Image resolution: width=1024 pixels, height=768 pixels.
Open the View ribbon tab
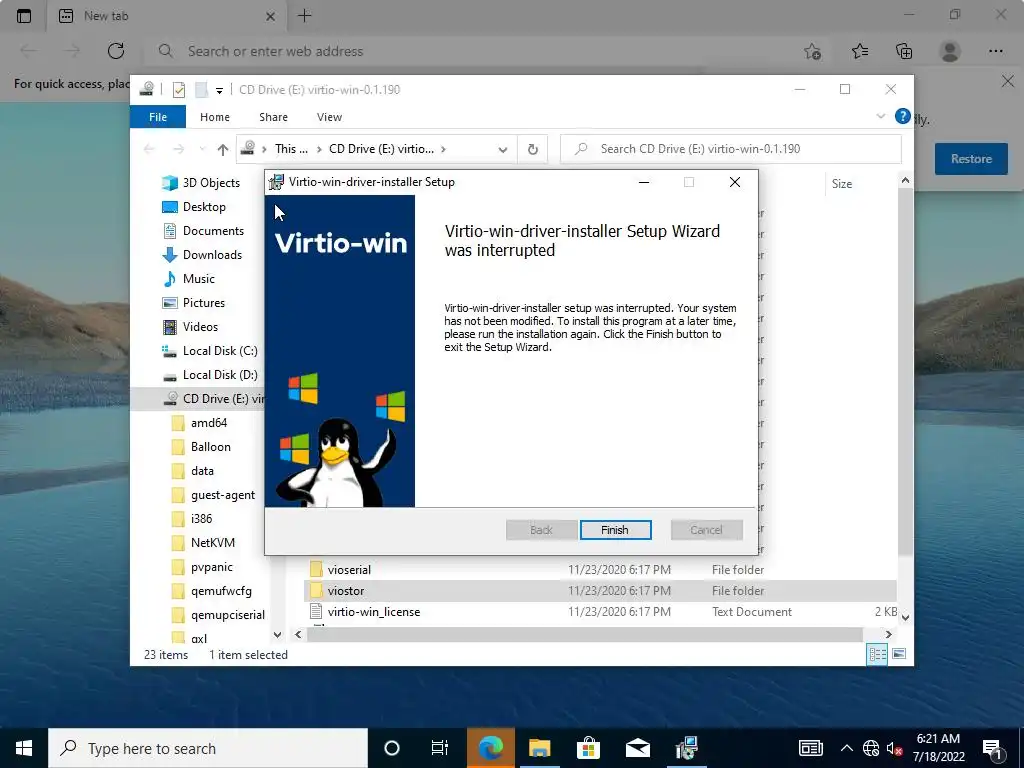329,117
